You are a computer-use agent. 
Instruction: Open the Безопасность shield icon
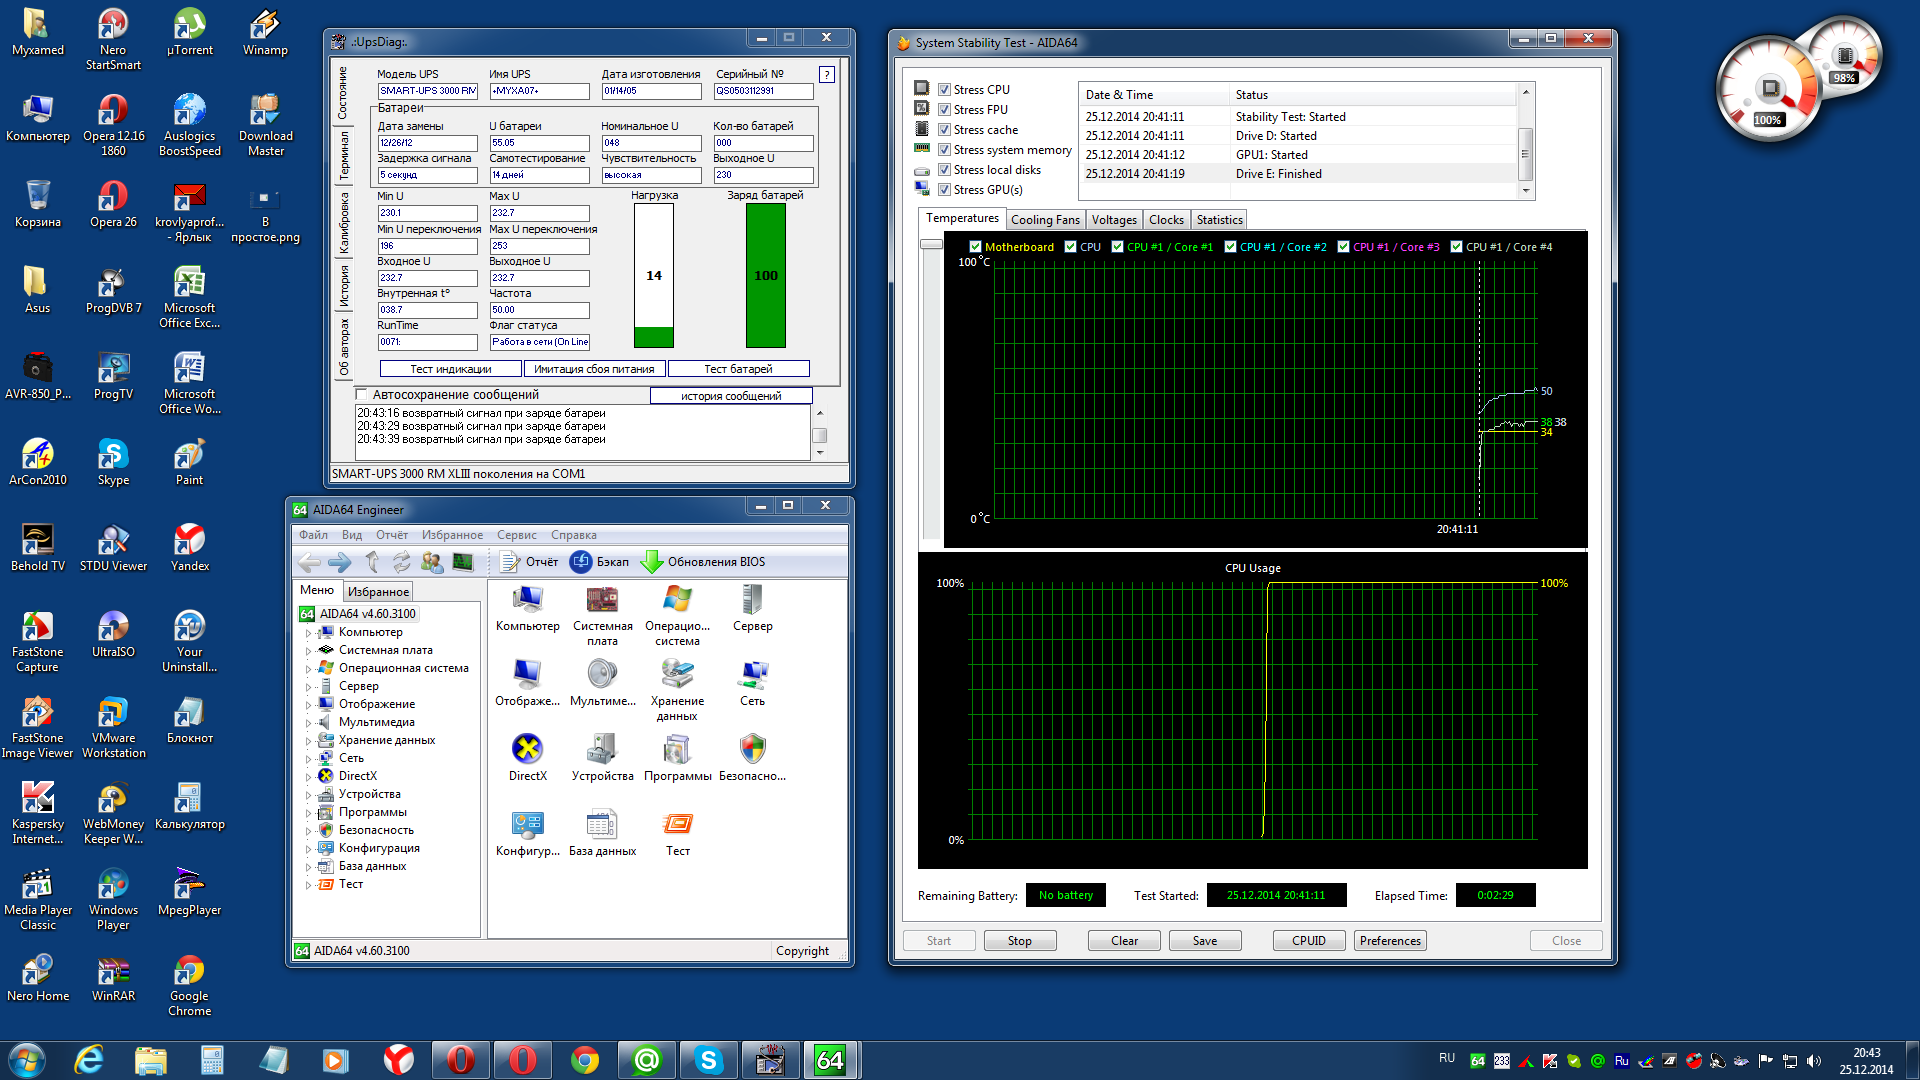[752, 749]
